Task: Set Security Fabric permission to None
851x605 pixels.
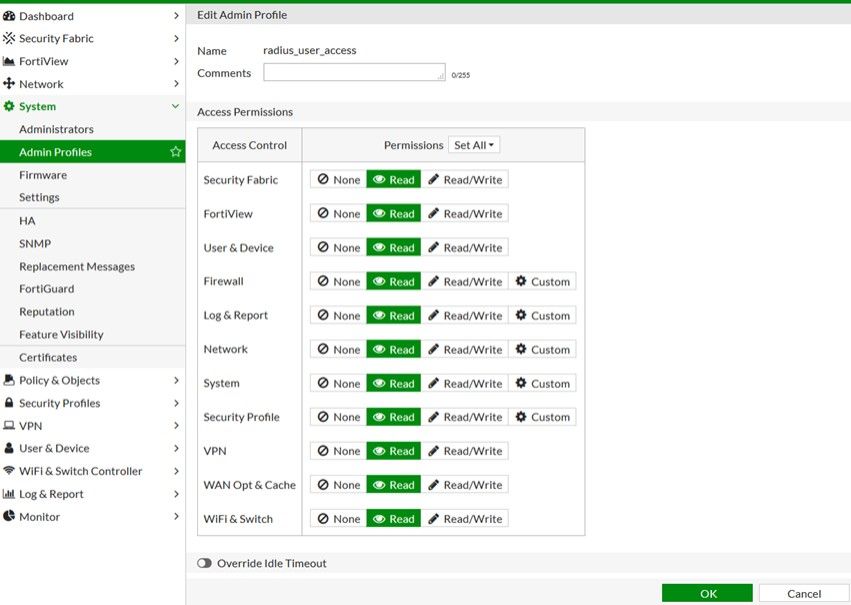Action: pos(339,180)
